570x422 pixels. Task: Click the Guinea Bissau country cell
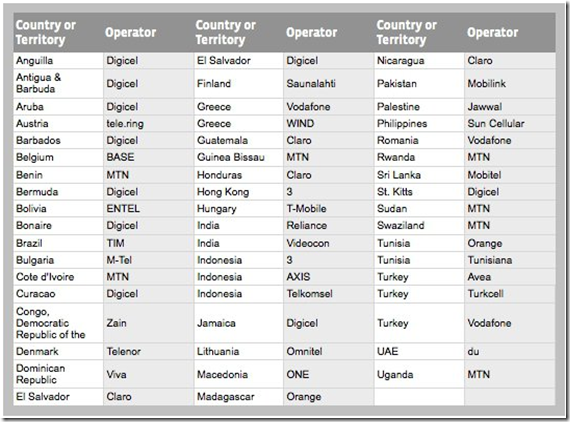point(239,157)
